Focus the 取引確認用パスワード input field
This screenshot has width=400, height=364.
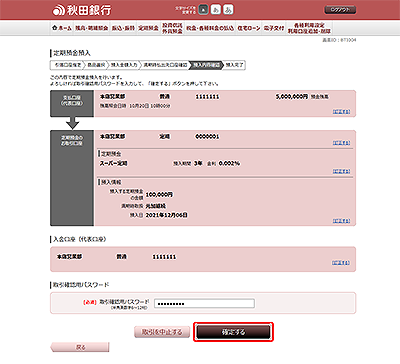[204, 303]
